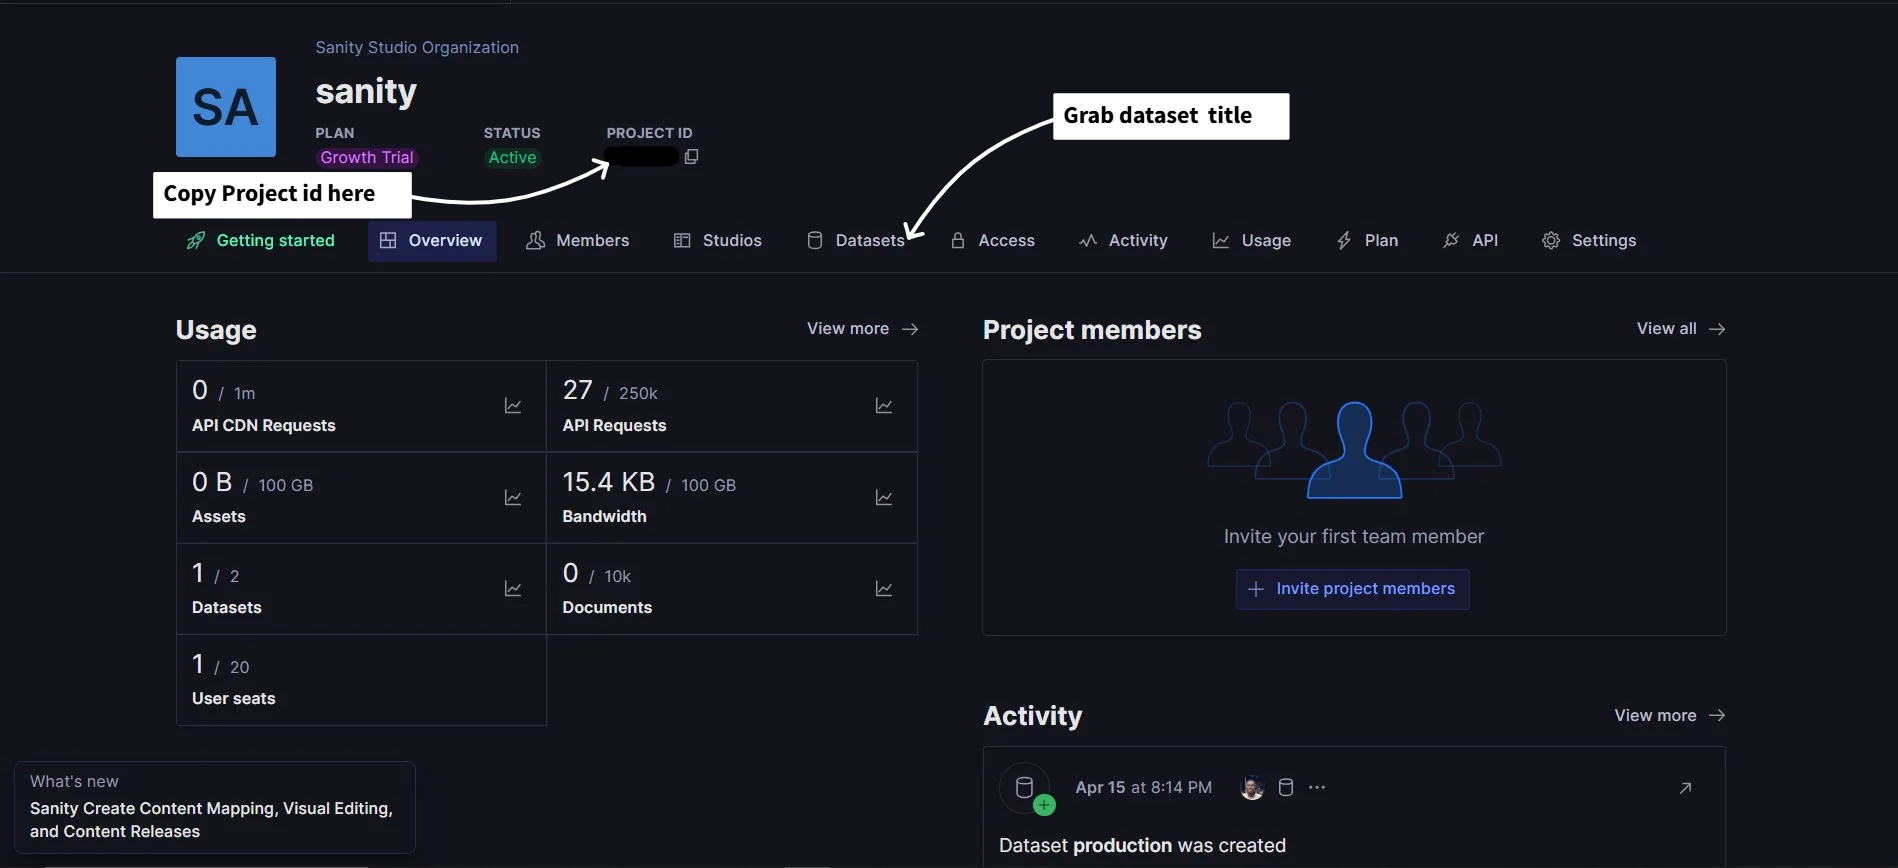1898x868 pixels.
Task: Click the SA project avatar
Action: click(226, 107)
